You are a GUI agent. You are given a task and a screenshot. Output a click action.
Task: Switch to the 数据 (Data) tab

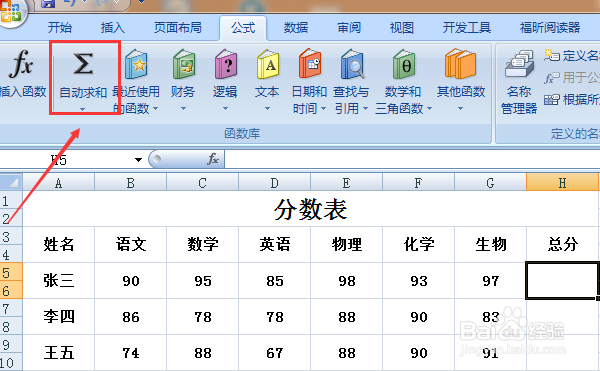[x=296, y=28]
